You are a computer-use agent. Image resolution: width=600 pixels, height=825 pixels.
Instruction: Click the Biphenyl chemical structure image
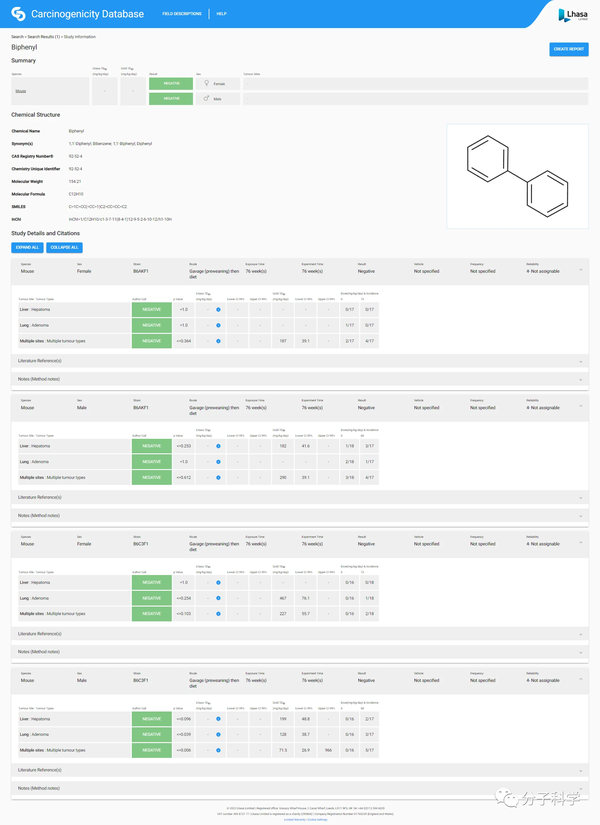point(517,176)
